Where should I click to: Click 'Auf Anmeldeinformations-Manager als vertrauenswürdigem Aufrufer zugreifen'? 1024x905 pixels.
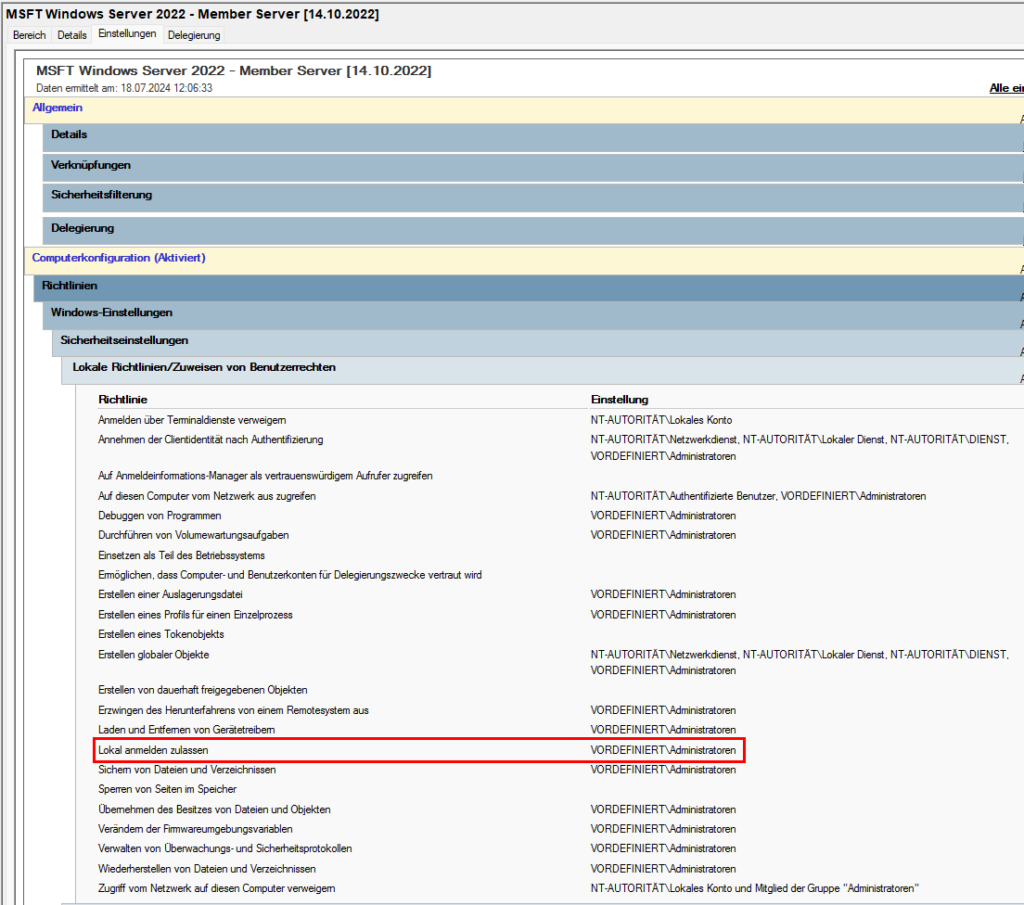click(x=265, y=475)
